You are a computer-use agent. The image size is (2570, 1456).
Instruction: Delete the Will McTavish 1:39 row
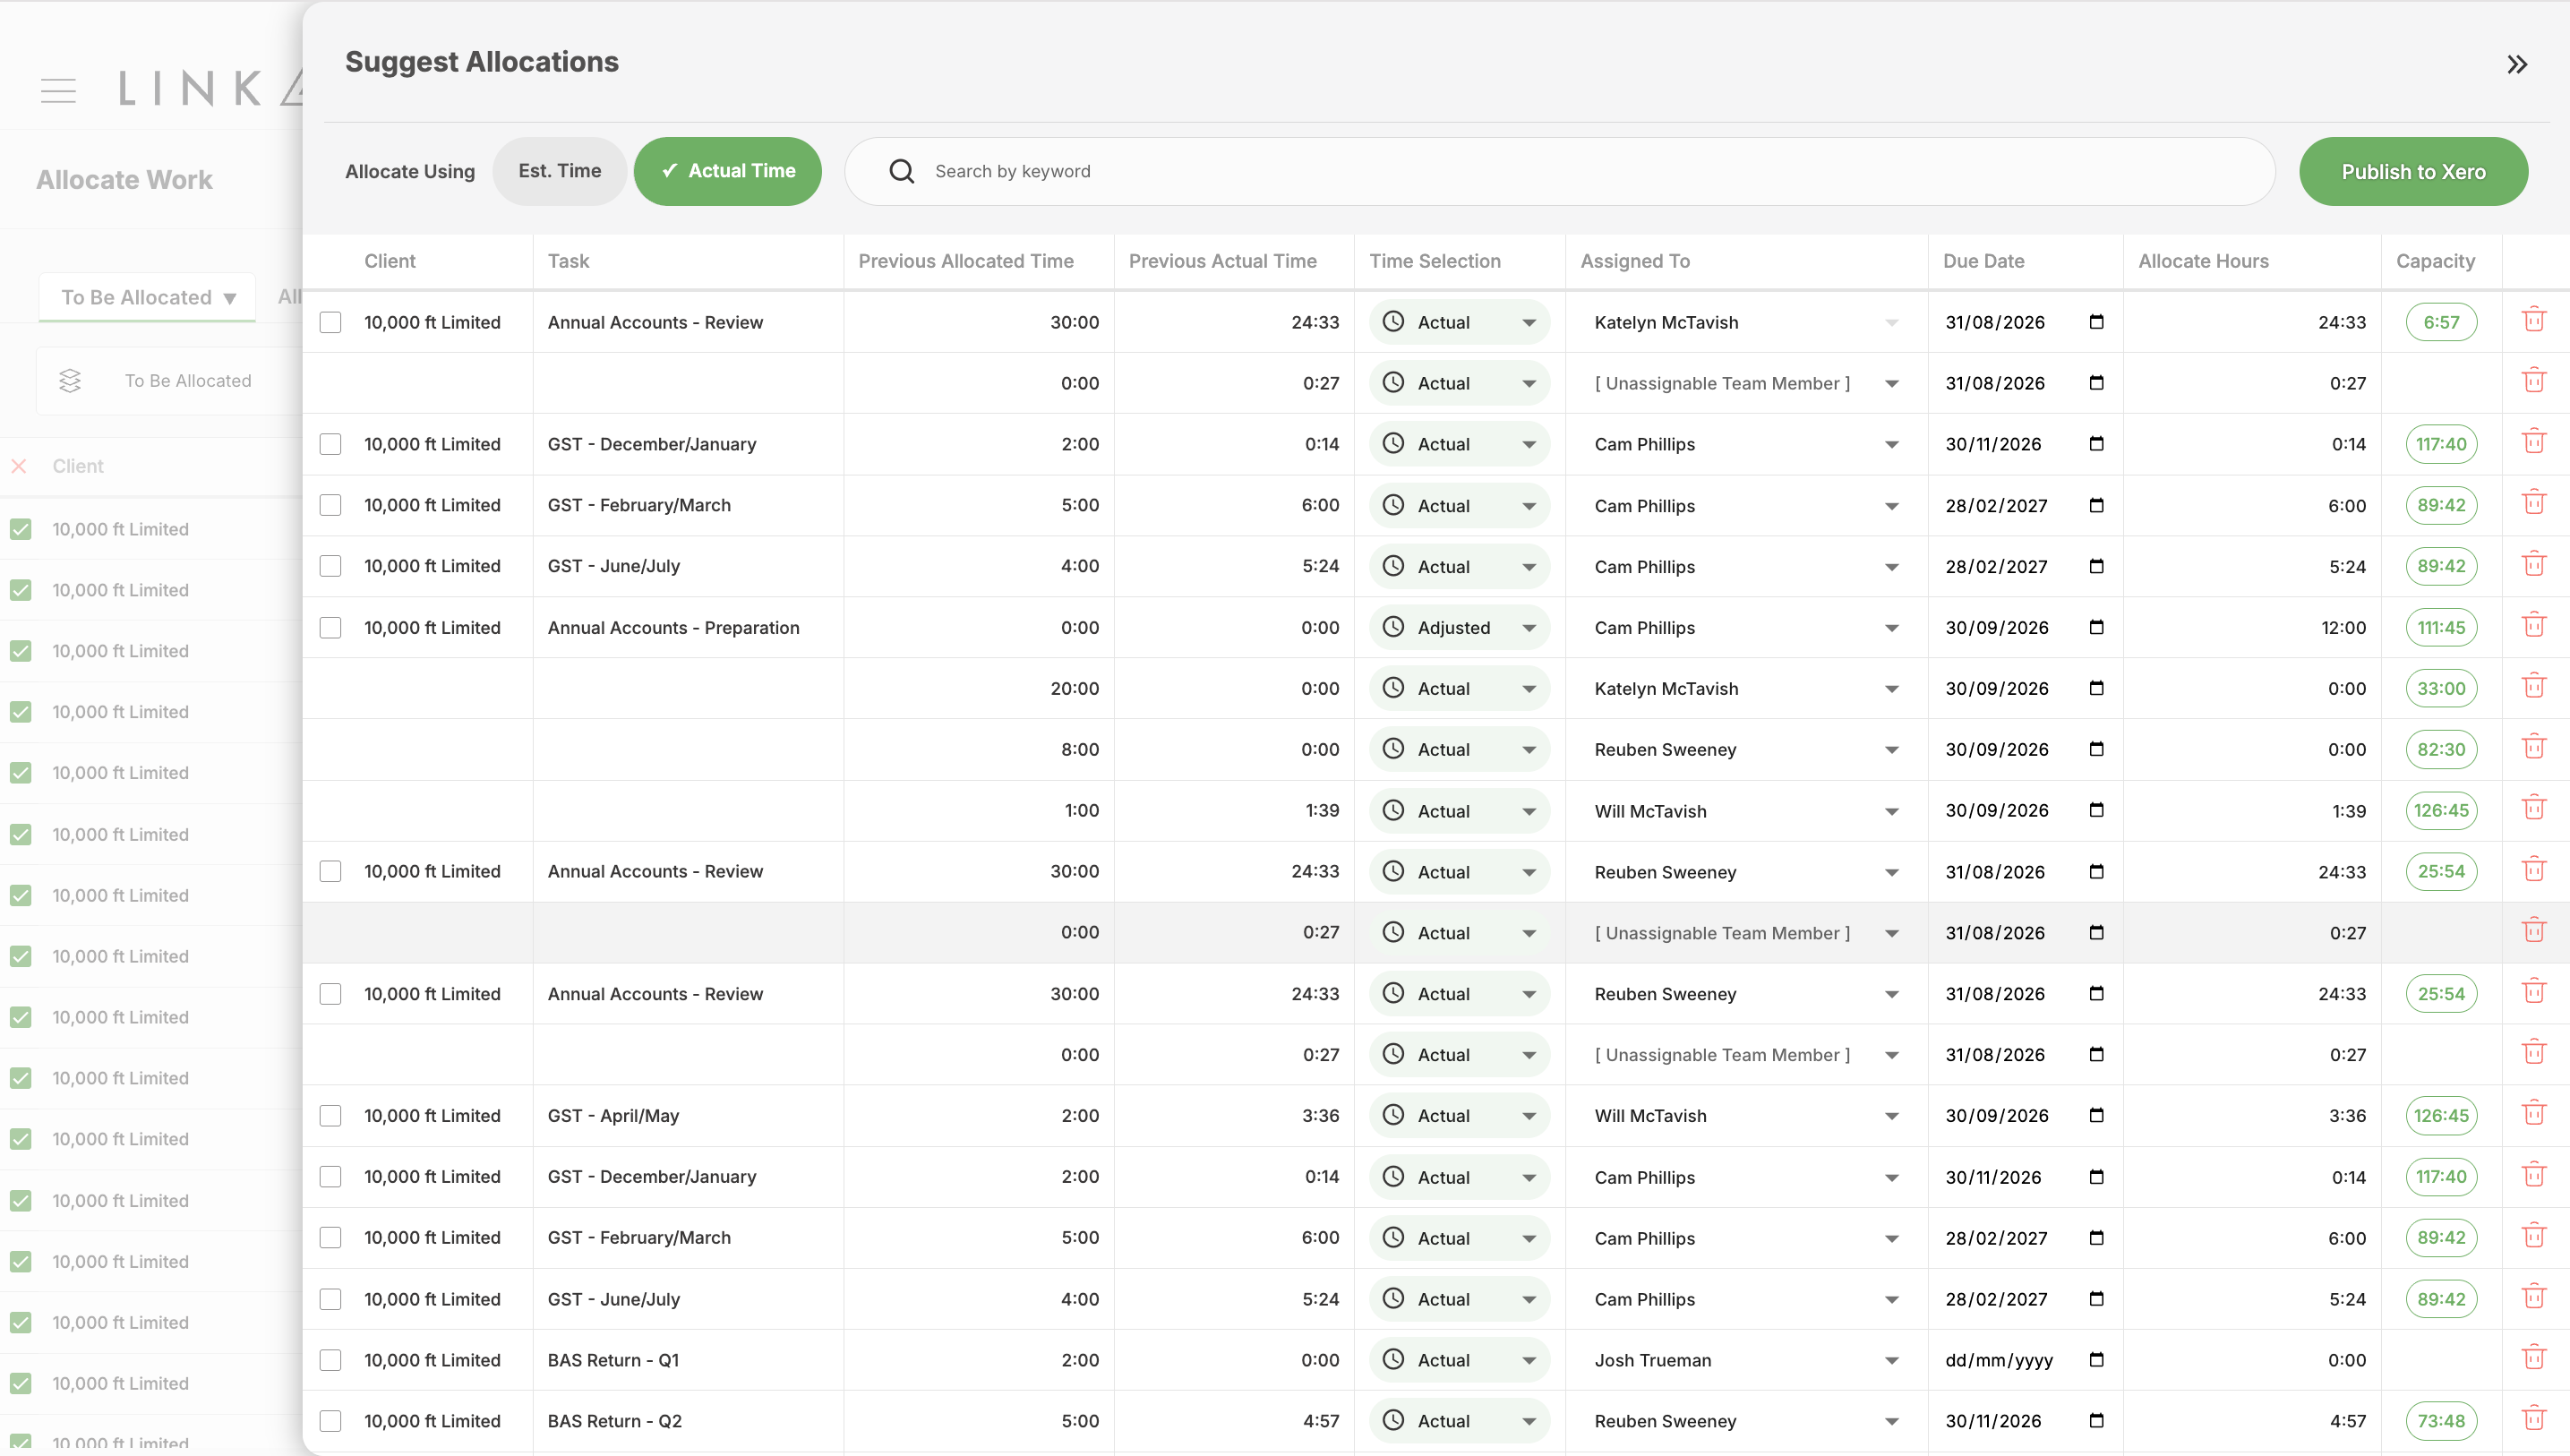point(2534,808)
